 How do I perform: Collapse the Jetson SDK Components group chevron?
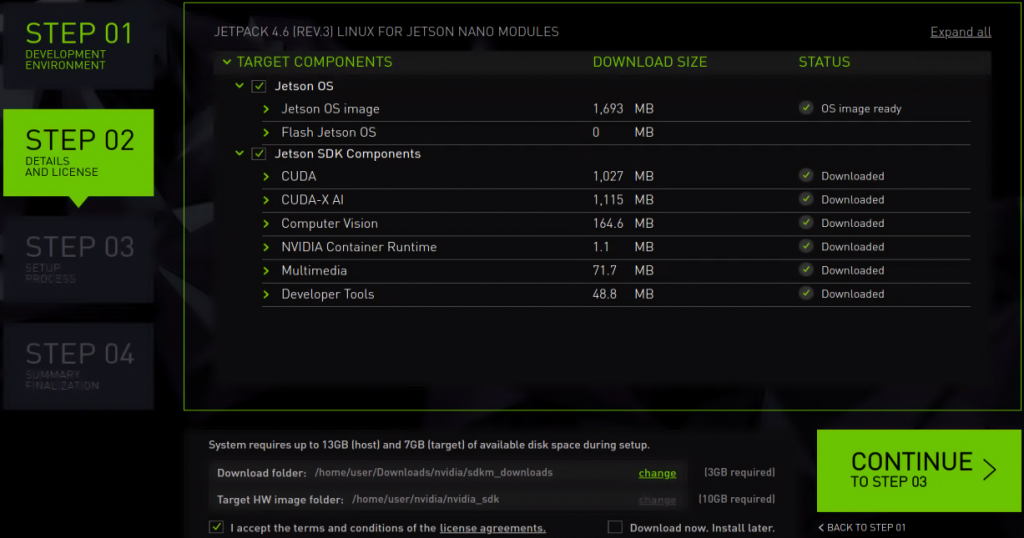pos(240,153)
